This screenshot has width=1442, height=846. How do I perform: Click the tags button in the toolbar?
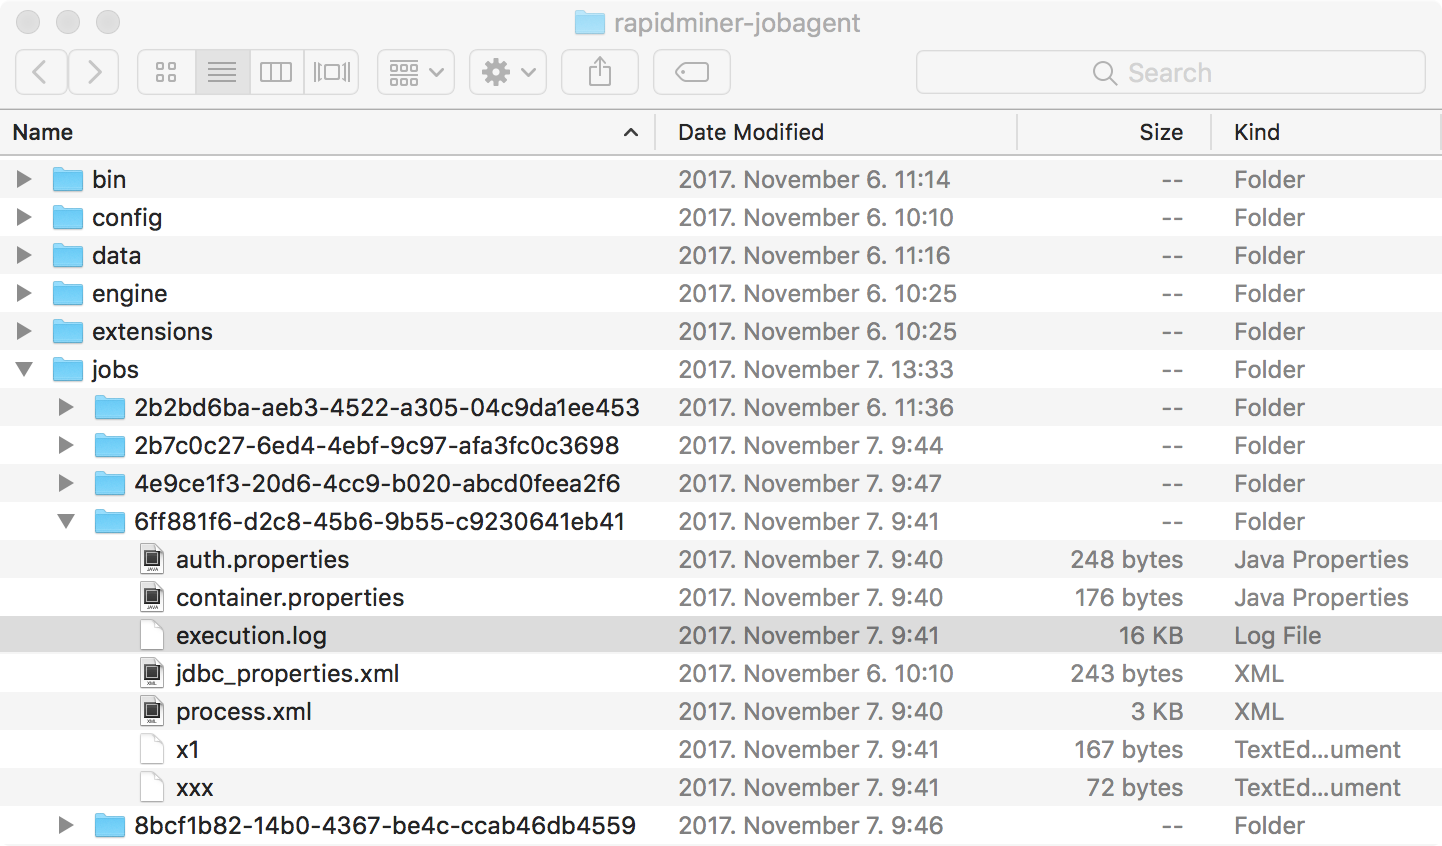(691, 71)
